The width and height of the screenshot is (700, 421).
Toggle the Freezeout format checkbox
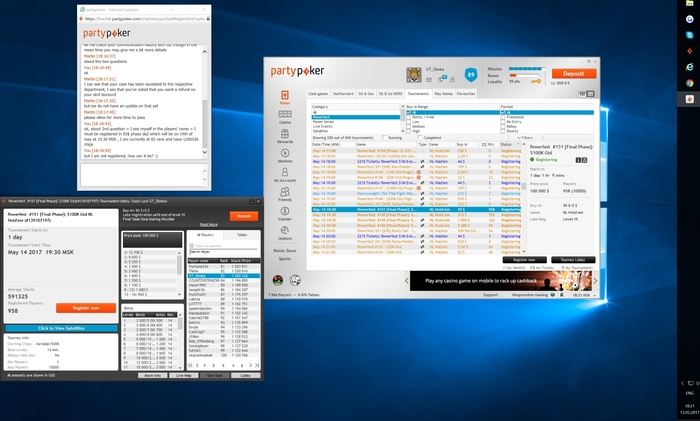[x=503, y=117]
